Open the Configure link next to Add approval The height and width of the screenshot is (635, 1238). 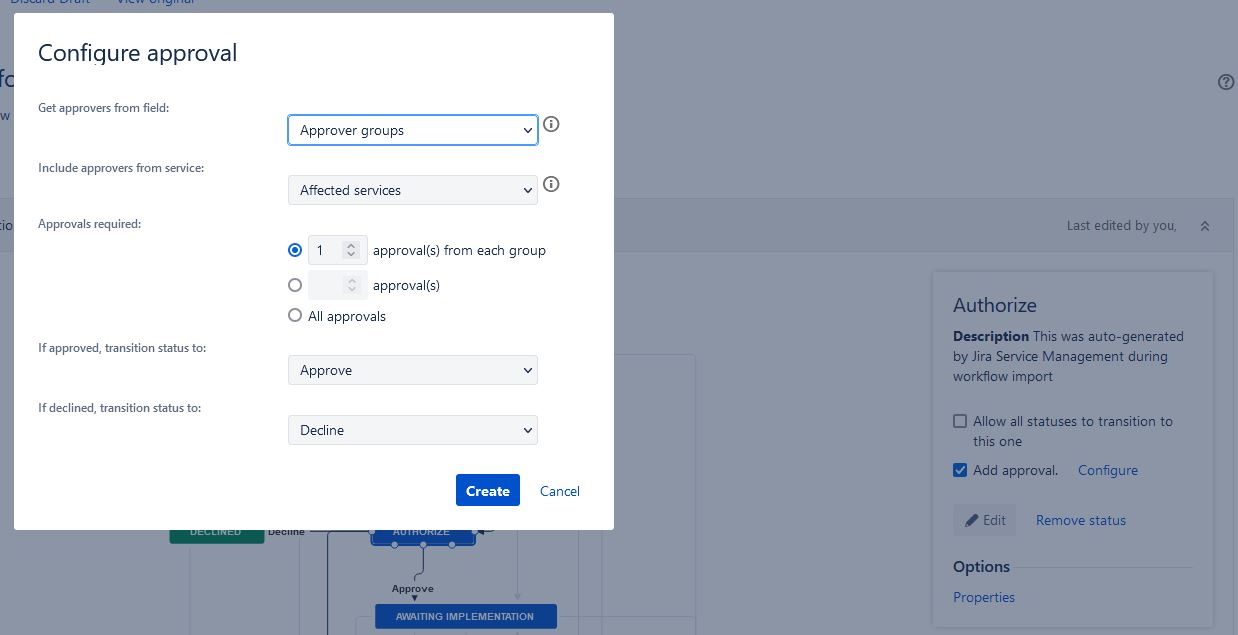1108,470
